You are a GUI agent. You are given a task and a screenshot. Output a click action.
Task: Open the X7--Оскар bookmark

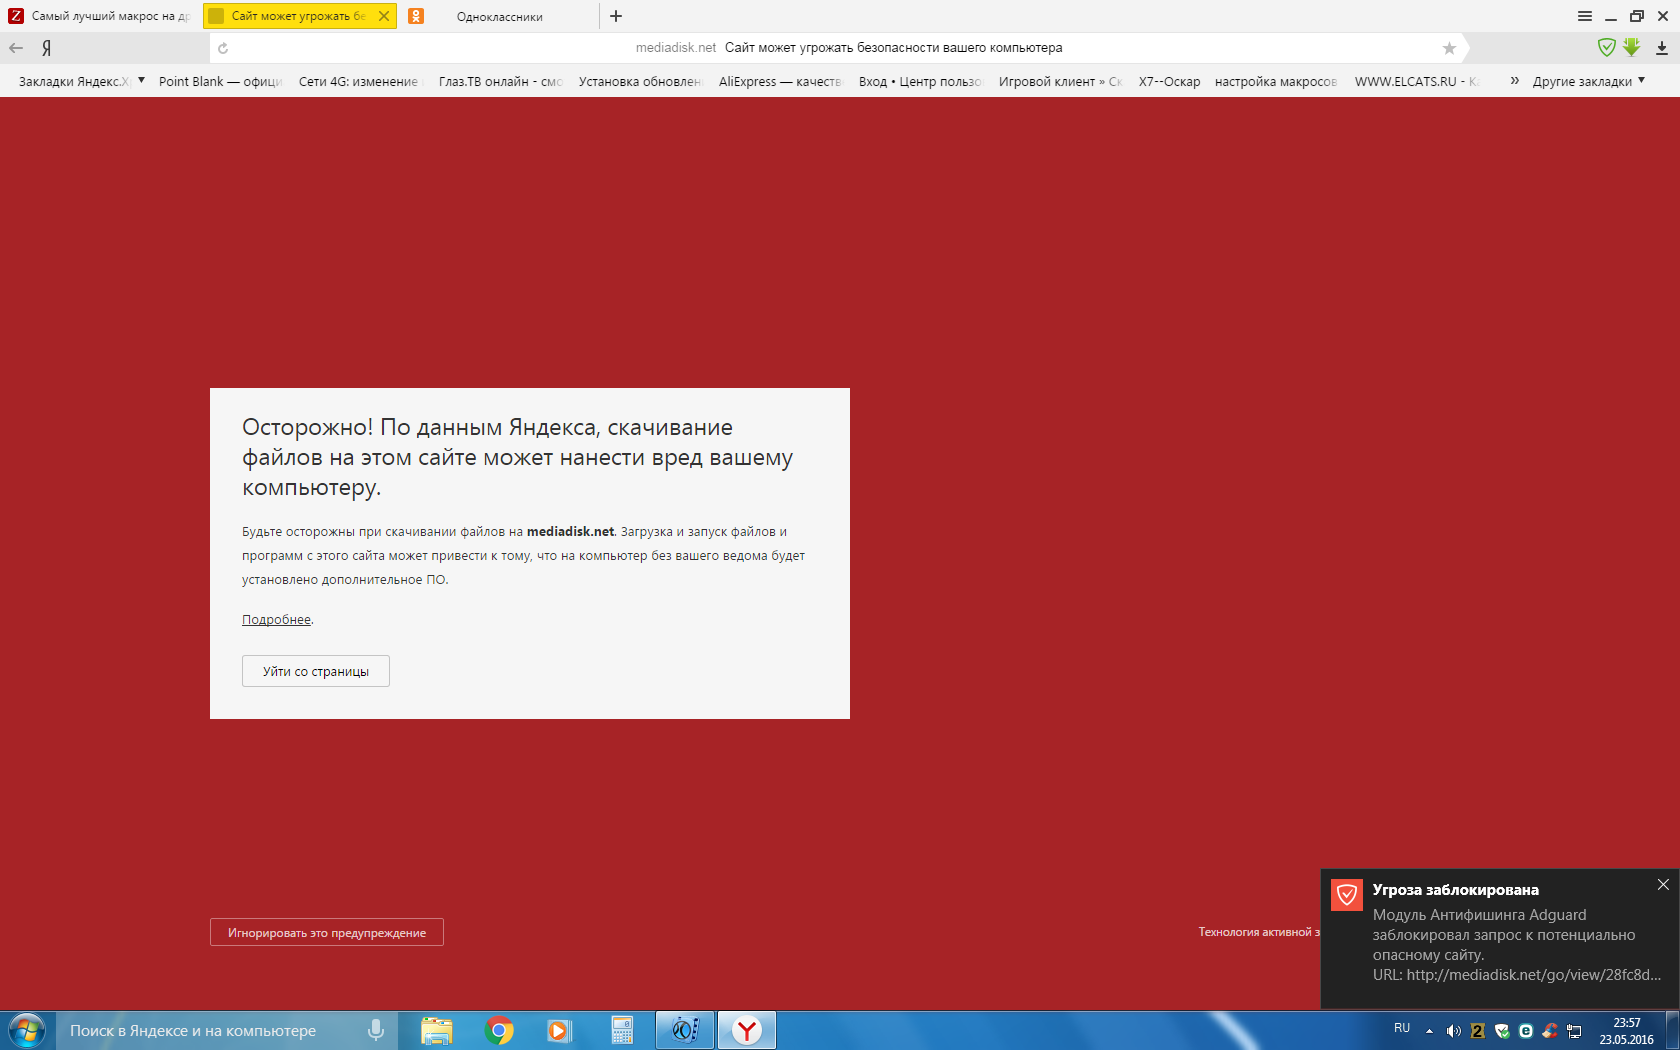[1169, 81]
